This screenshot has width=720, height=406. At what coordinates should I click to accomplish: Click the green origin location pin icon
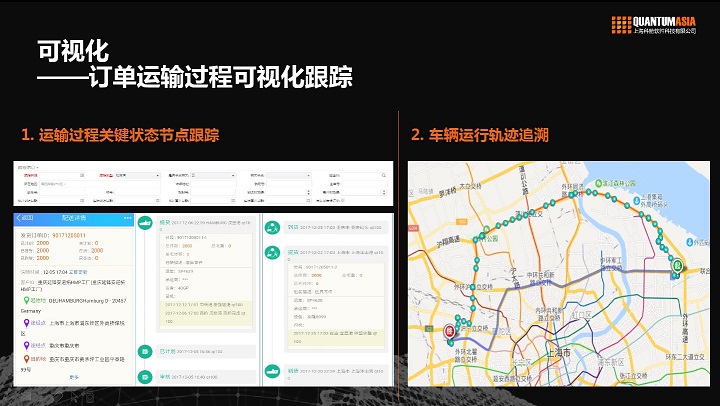point(24,299)
